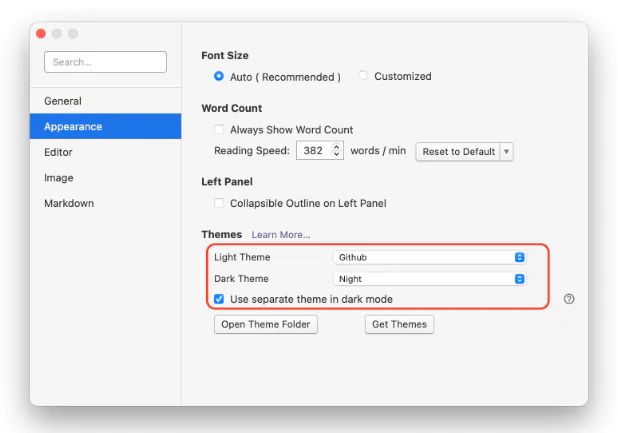
Task: Toggle Collapsible Outline on Left Panel
Action: pyautogui.click(x=219, y=203)
